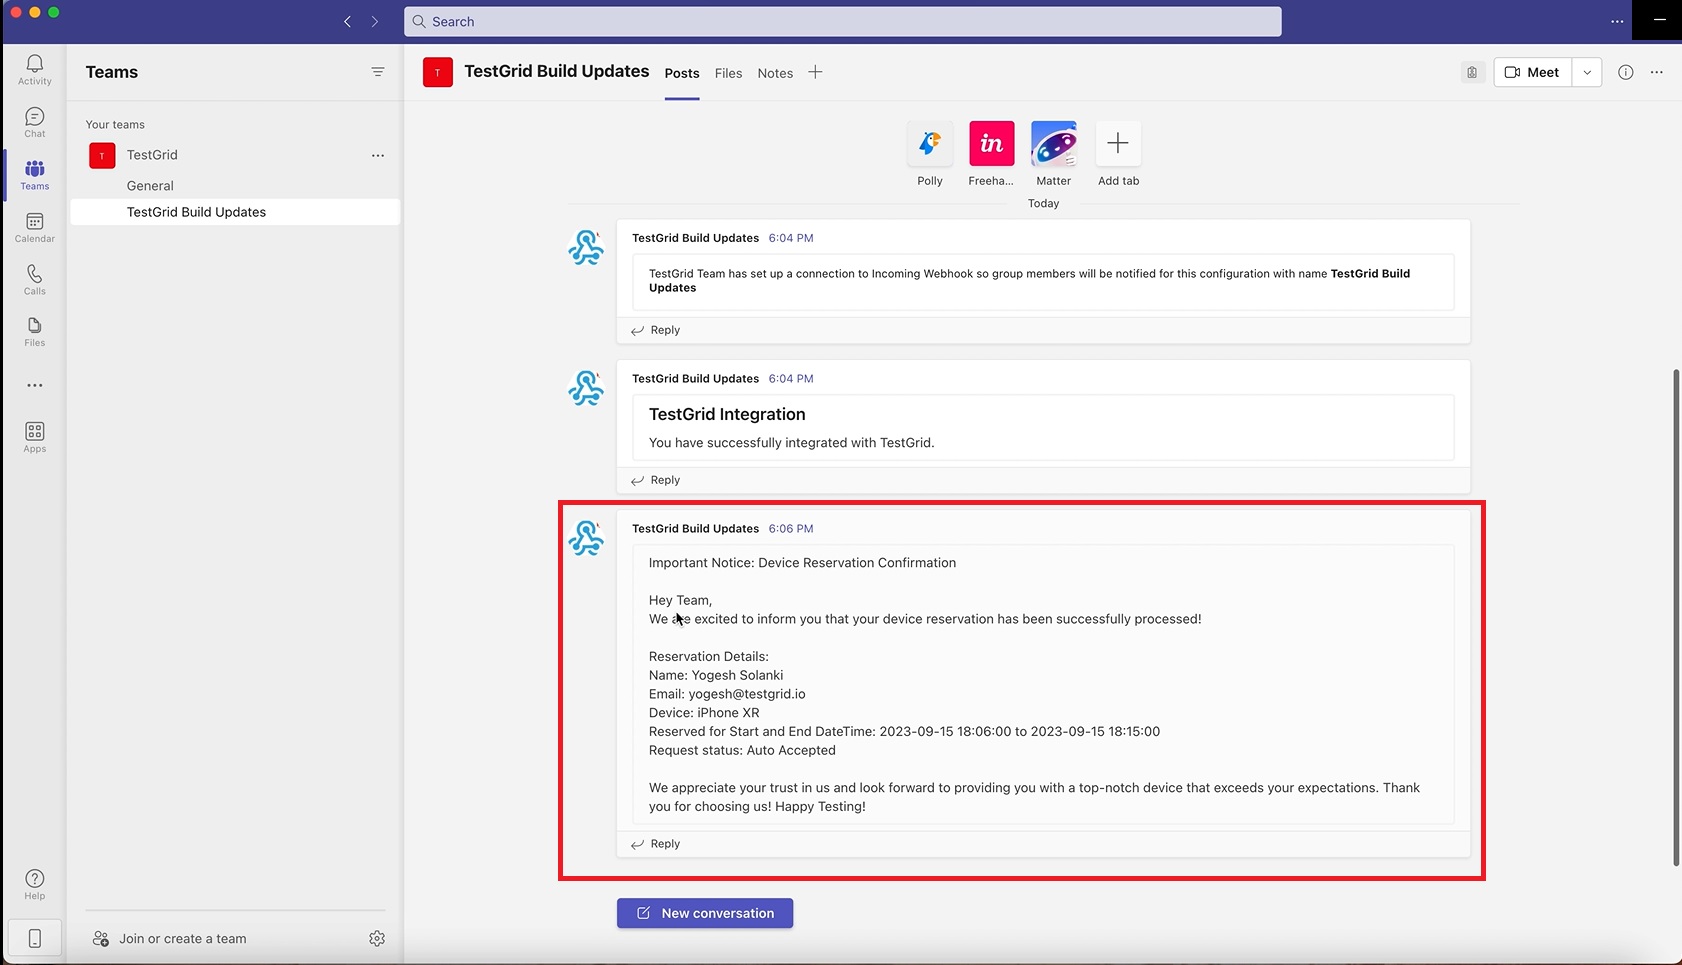Start a meeting with Meet button

(1533, 72)
